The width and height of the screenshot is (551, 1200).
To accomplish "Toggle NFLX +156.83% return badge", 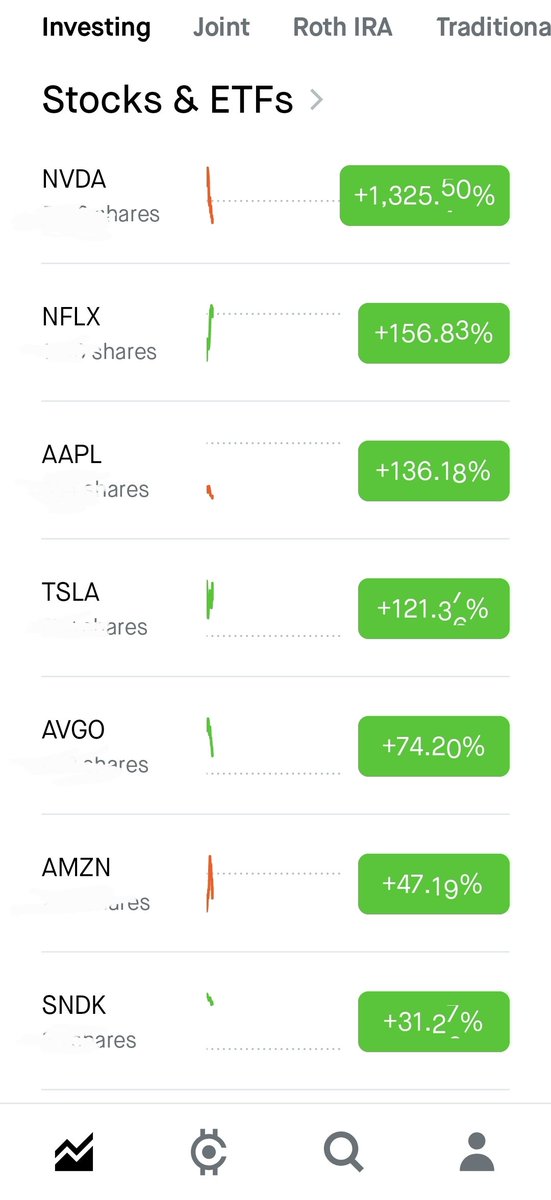I will (434, 333).
